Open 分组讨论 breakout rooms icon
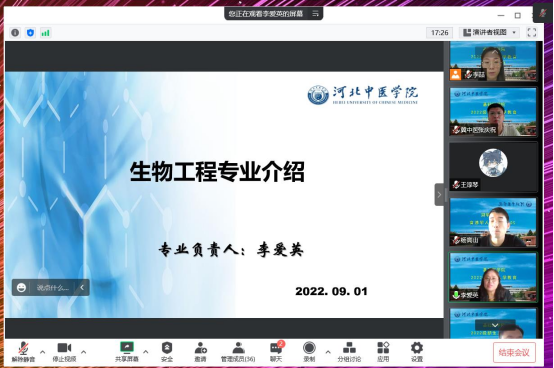554x368 pixels. pyautogui.click(x=349, y=351)
